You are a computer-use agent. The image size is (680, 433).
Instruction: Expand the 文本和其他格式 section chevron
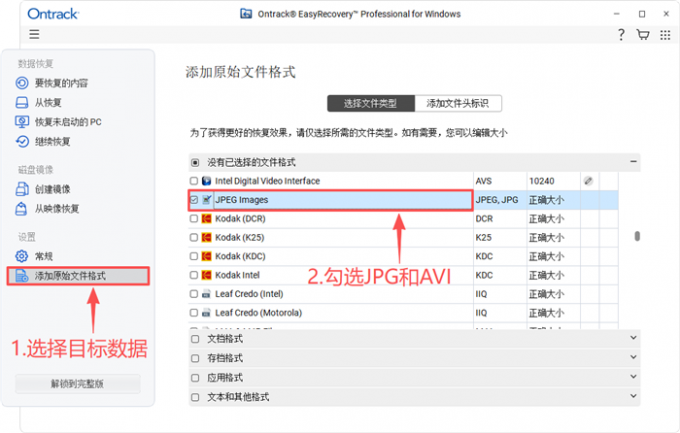click(x=633, y=396)
